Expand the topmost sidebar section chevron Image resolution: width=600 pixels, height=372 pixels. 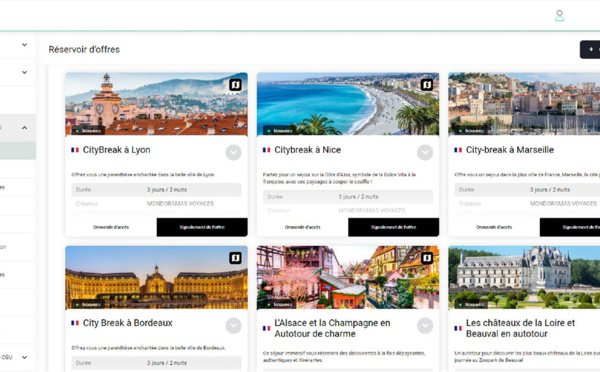click(x=24, y=45)
